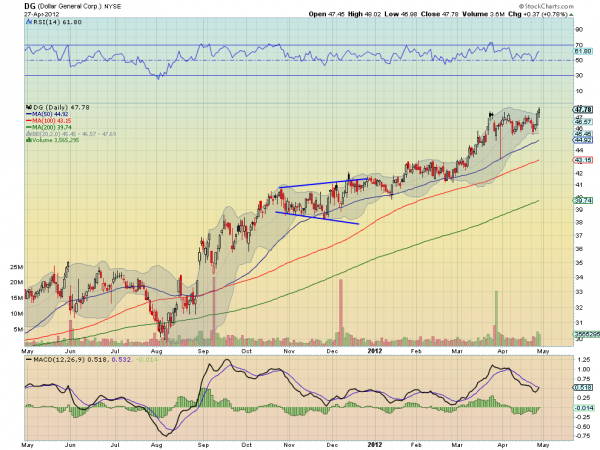Screen dimensions: 600x450
Task: Click the MA(50) 44.92 legend entry
Action: coord(47,114)
